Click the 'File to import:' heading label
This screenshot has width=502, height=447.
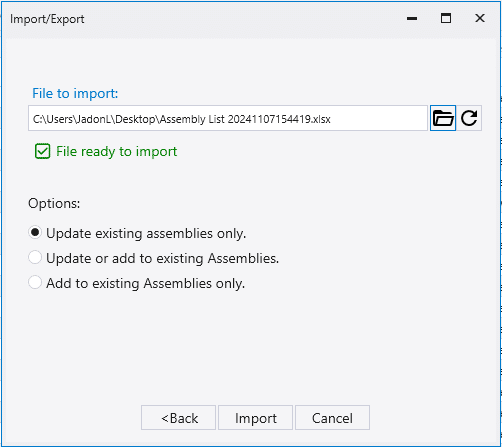pyautogui.click(x=75, y=93)
